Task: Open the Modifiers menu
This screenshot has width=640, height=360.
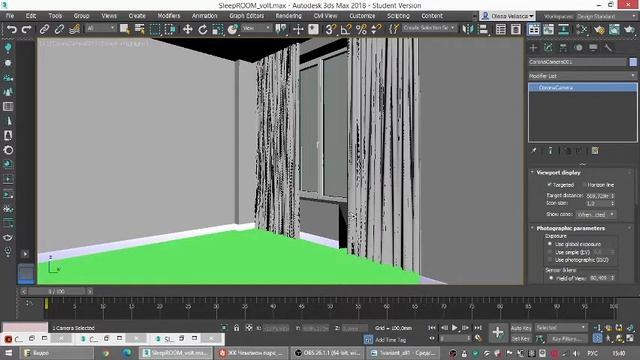Action: tap(169, 16)
